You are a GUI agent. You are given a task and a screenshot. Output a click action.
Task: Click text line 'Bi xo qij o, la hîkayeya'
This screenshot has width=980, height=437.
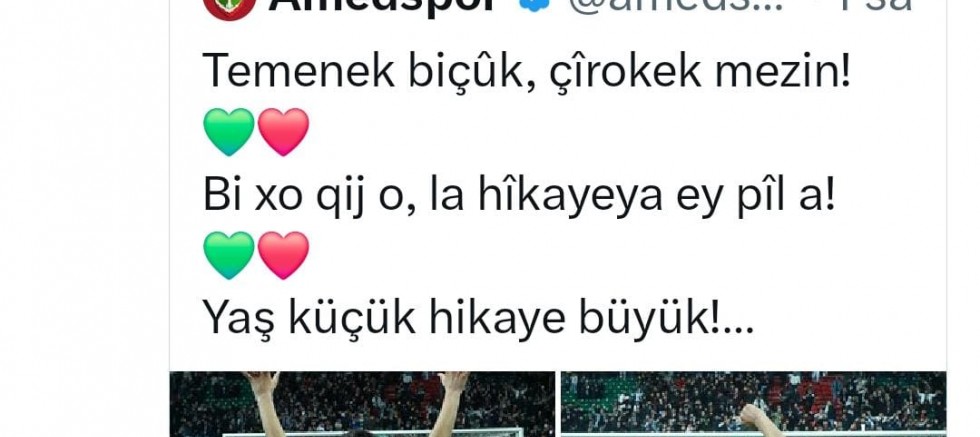432,198
